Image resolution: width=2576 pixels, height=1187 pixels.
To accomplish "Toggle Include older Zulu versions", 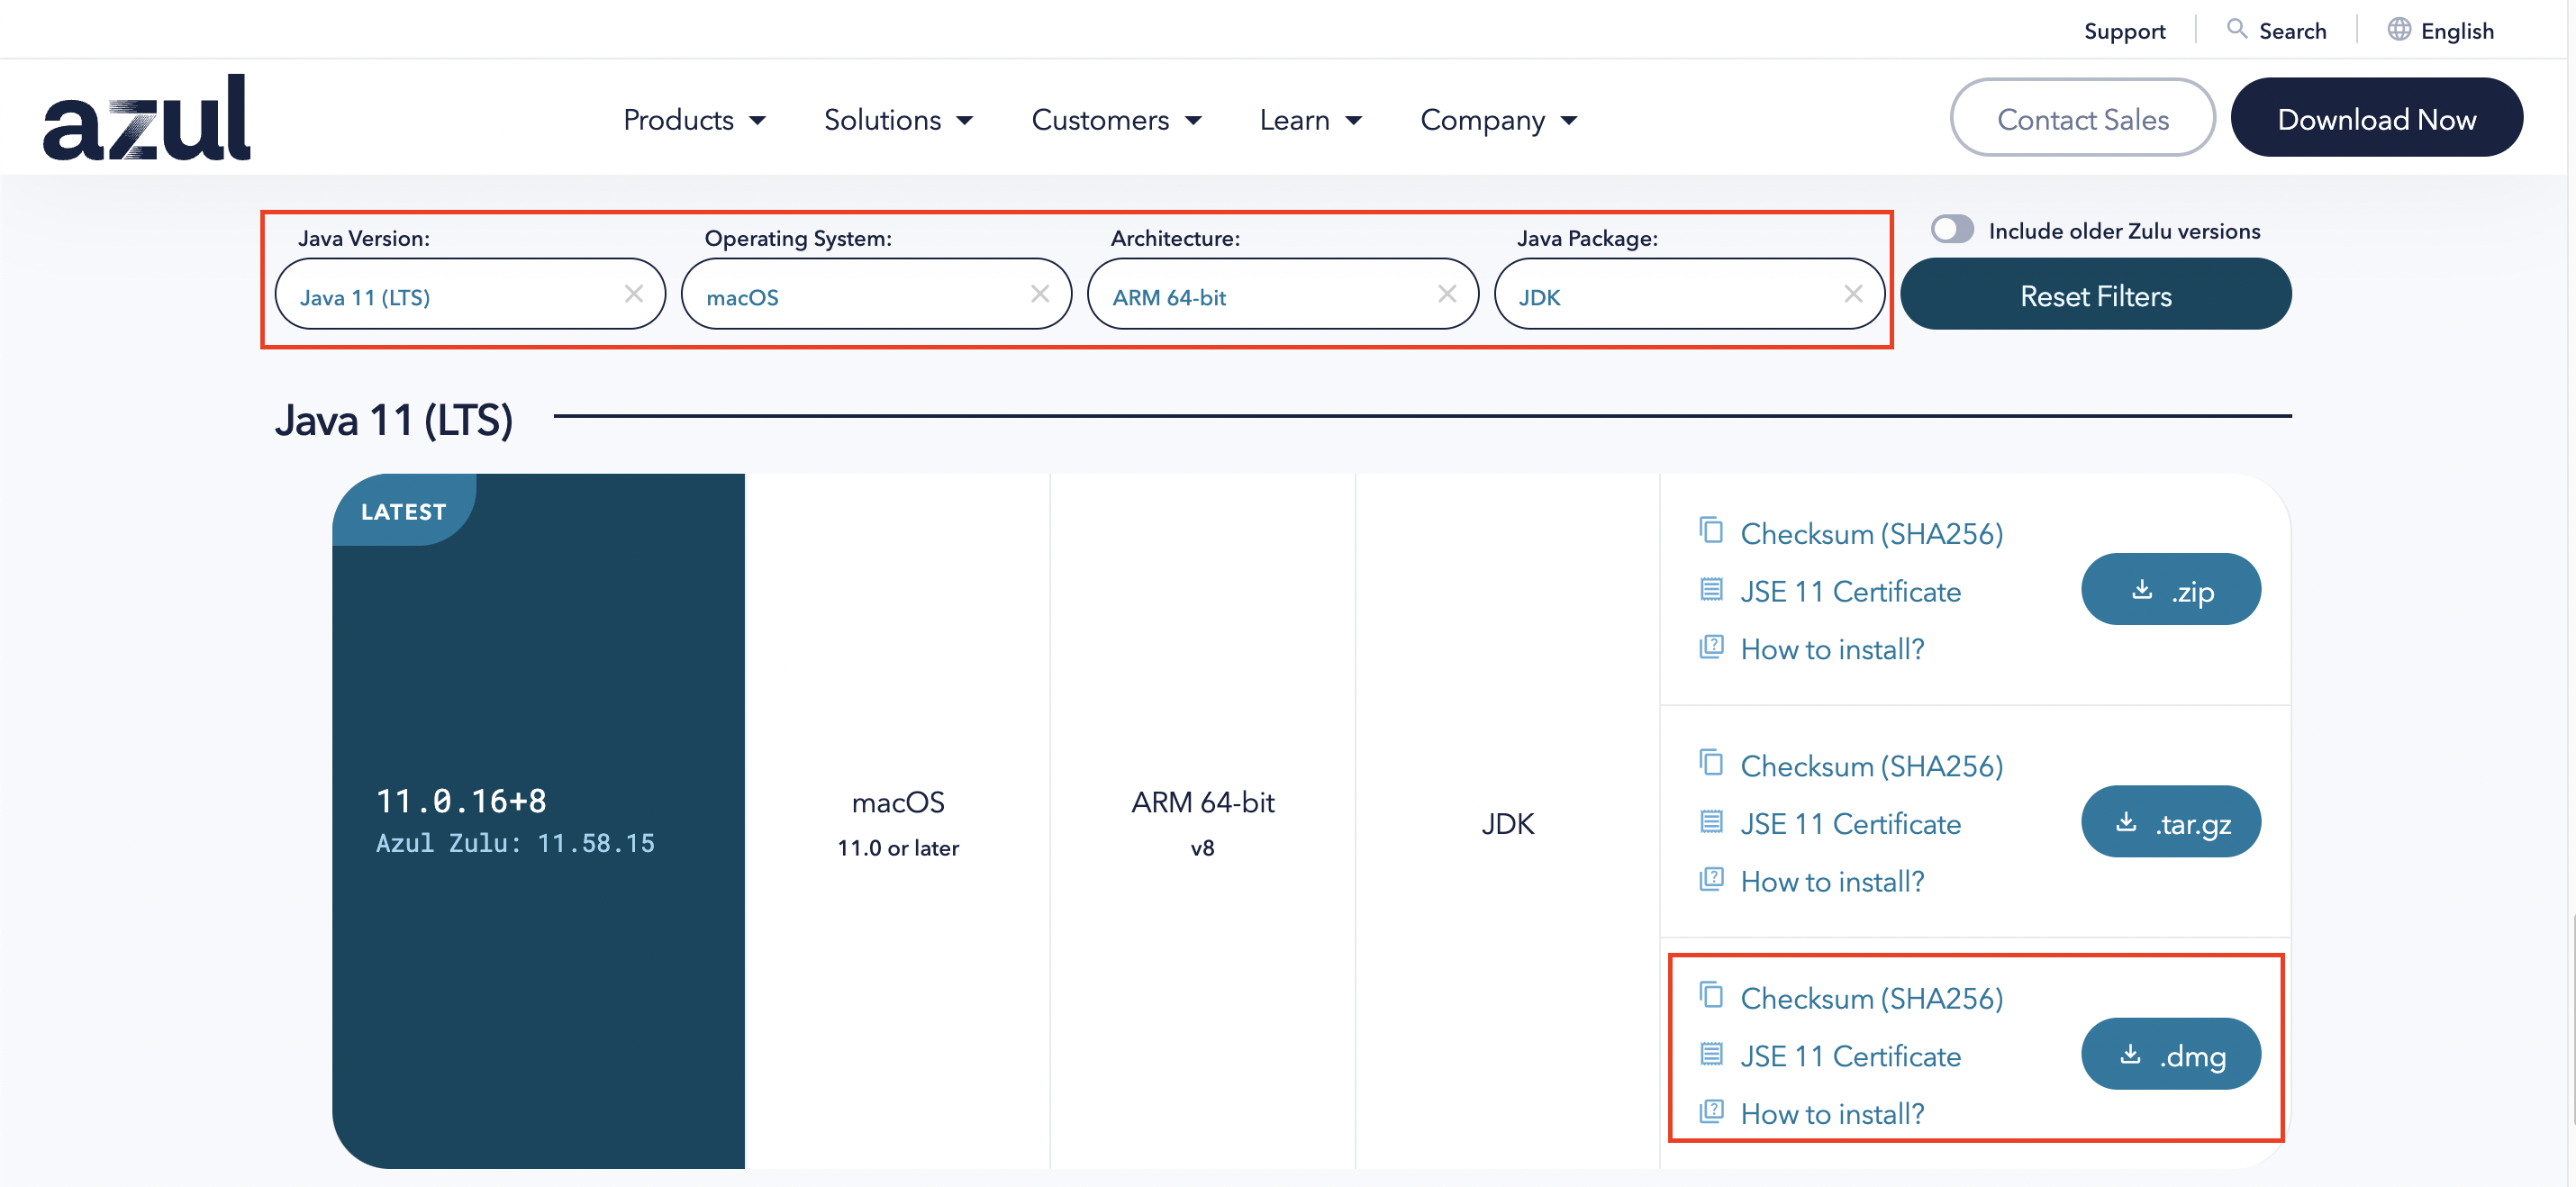I will [x=1951, y=230].
